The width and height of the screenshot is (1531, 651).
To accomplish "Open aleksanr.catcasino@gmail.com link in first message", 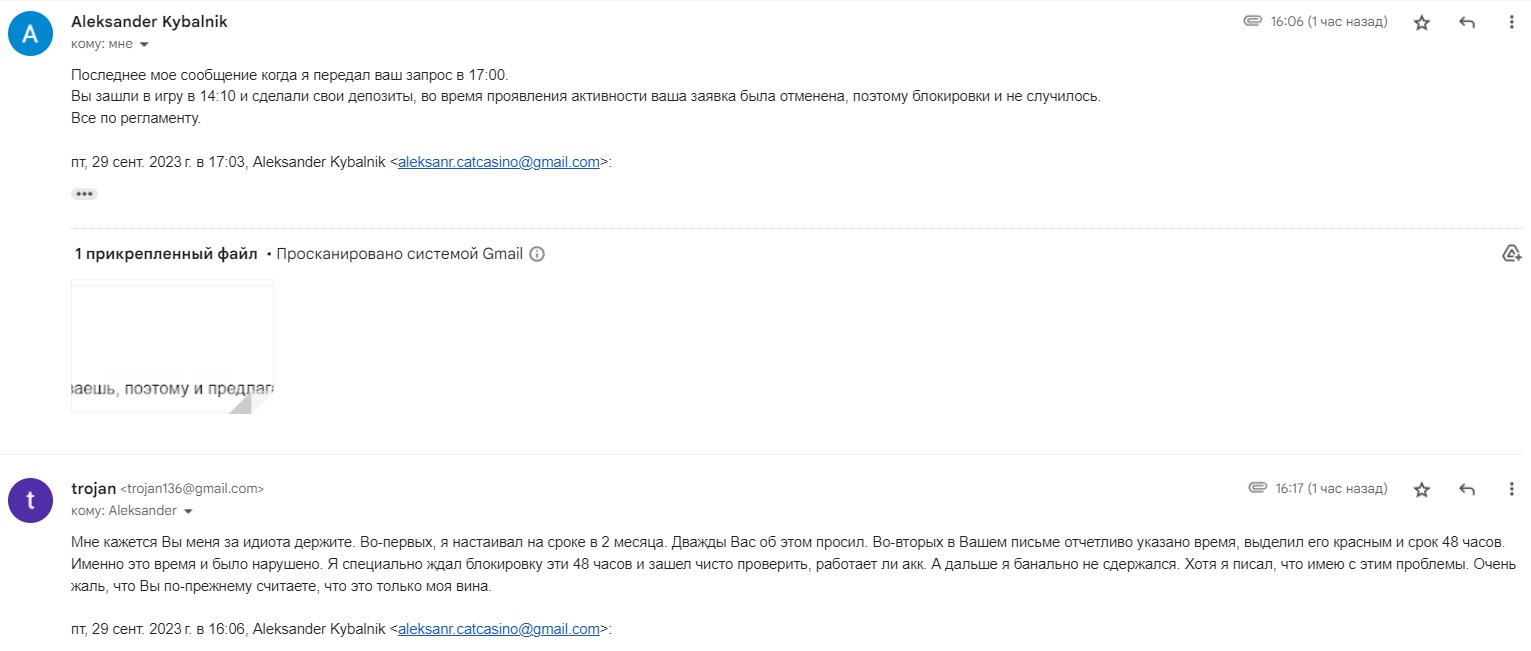I will point(499,162).
